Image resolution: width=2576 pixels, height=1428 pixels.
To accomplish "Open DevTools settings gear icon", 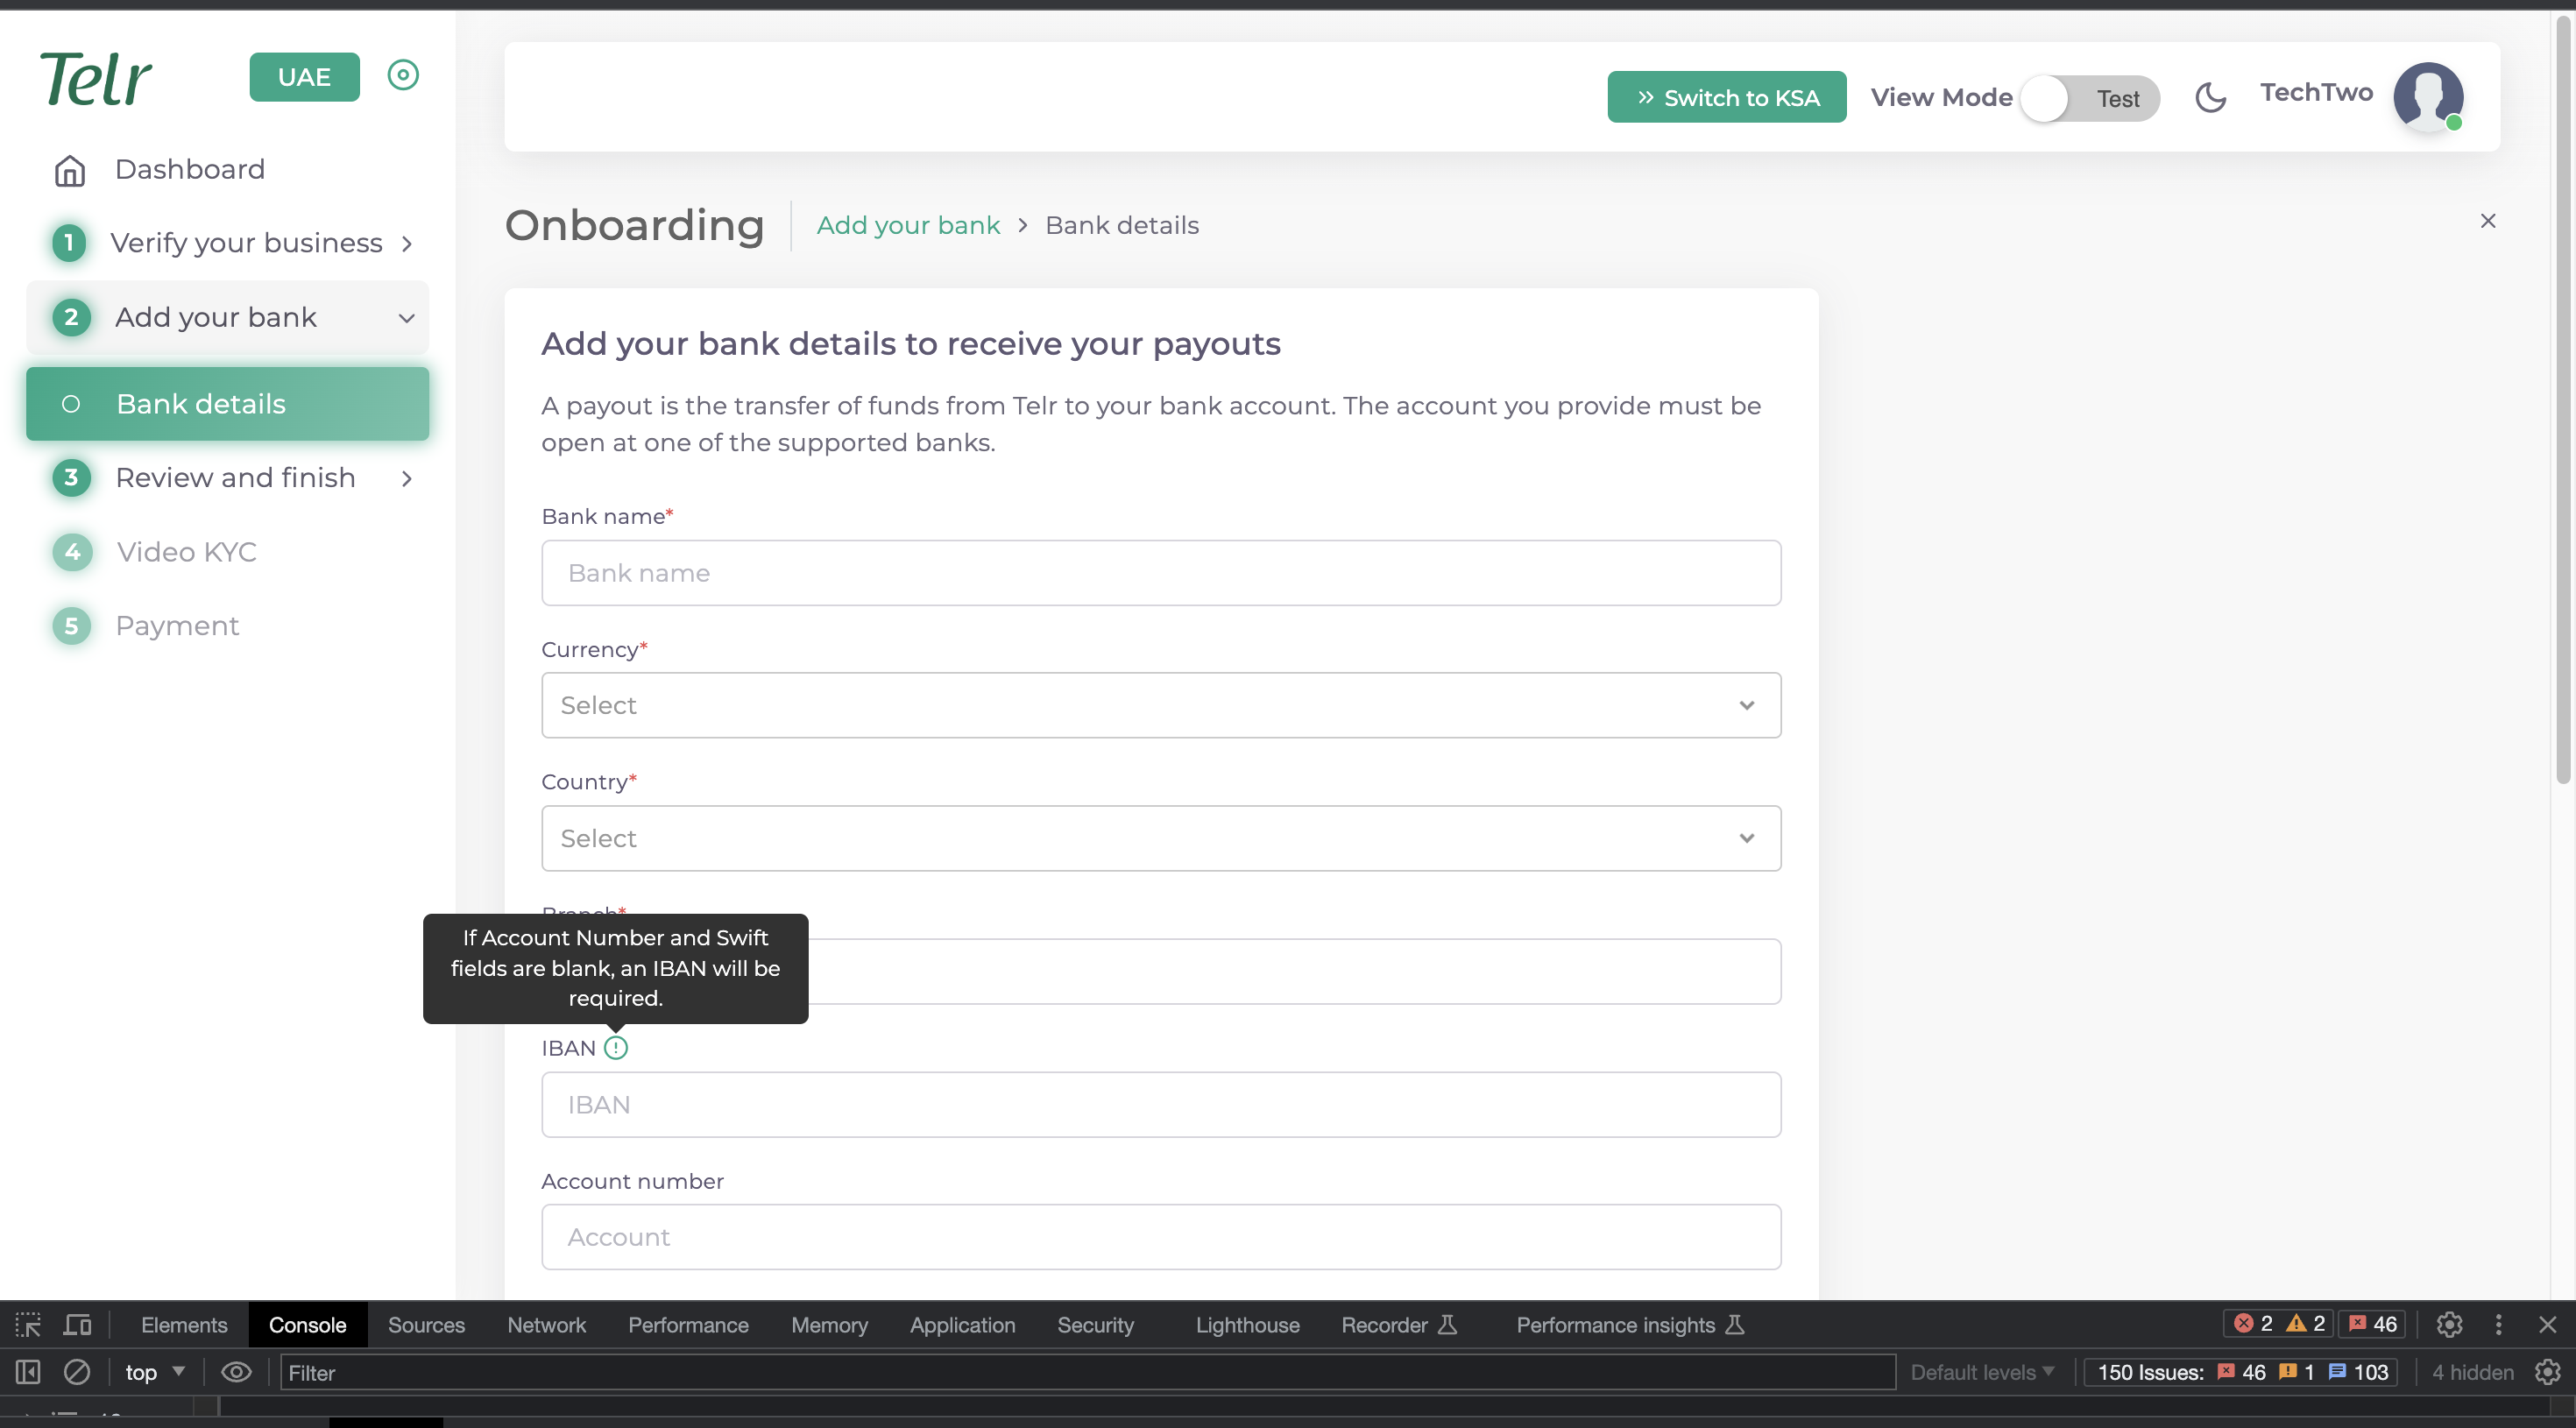I will [2449, 1325].
